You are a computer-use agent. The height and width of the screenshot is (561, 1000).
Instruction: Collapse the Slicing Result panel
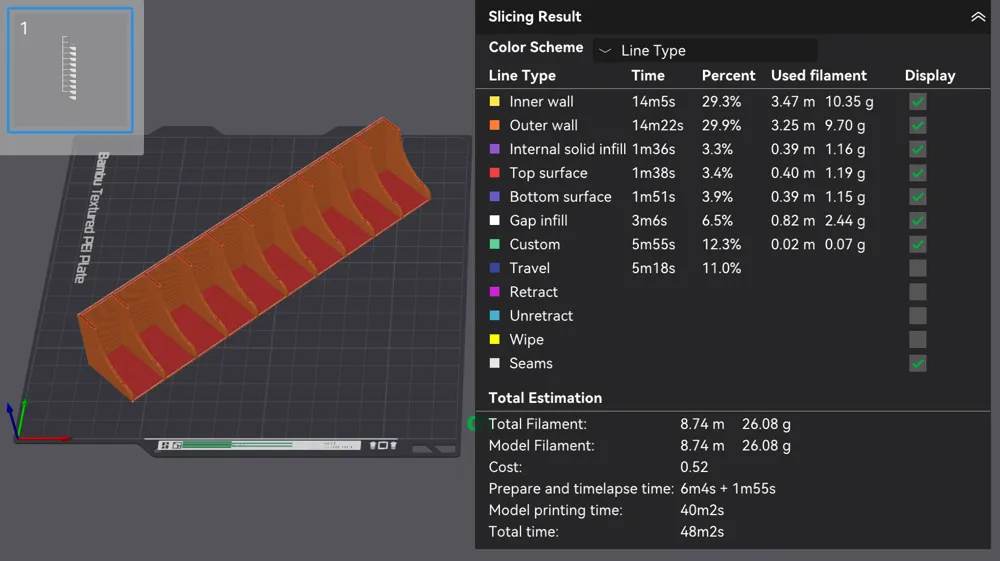click(978, 17)
